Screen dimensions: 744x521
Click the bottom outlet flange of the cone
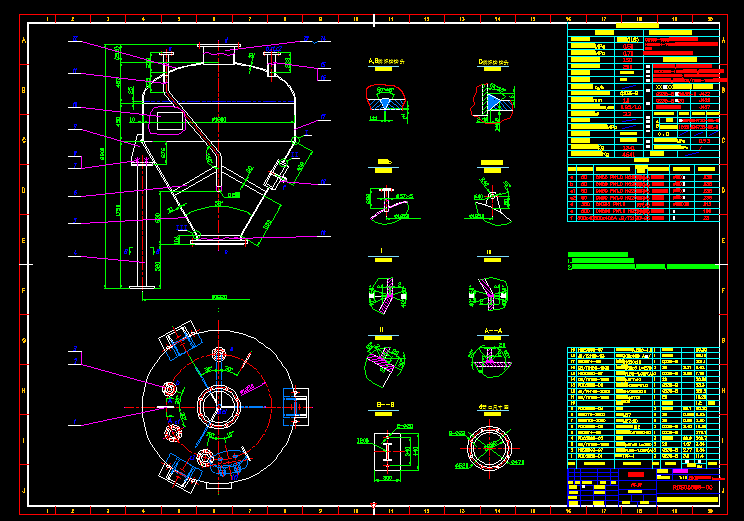(218, 240)
